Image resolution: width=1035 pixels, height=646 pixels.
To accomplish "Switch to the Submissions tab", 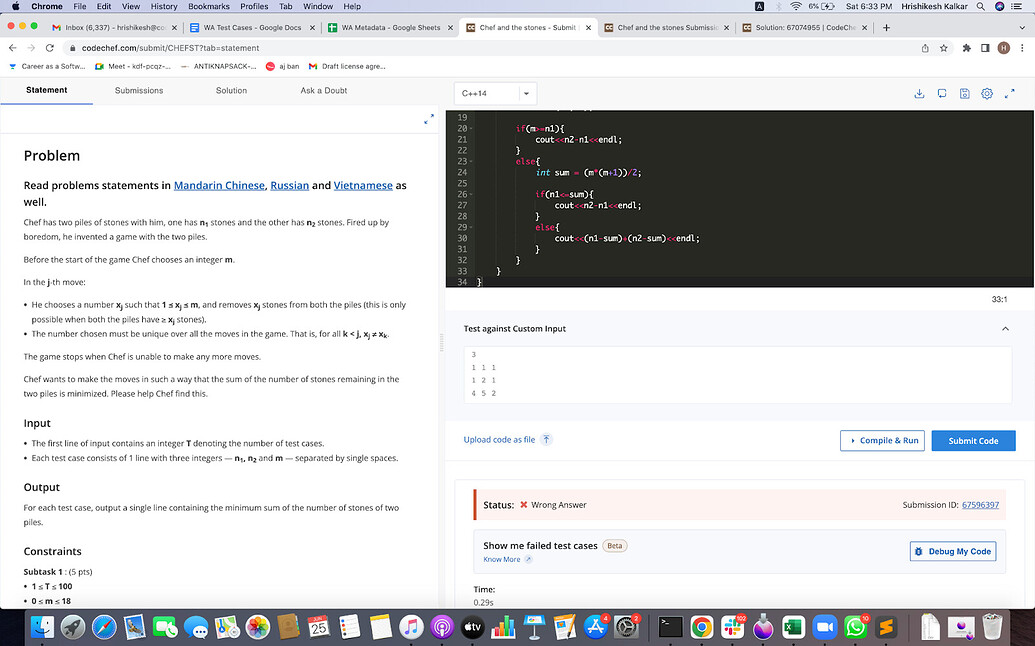I will (138, 89).
